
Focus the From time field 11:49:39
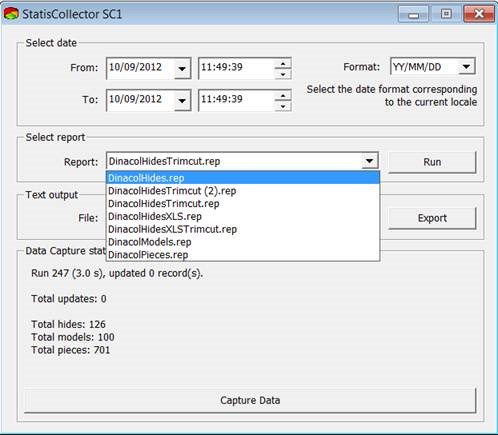[236, 68]
